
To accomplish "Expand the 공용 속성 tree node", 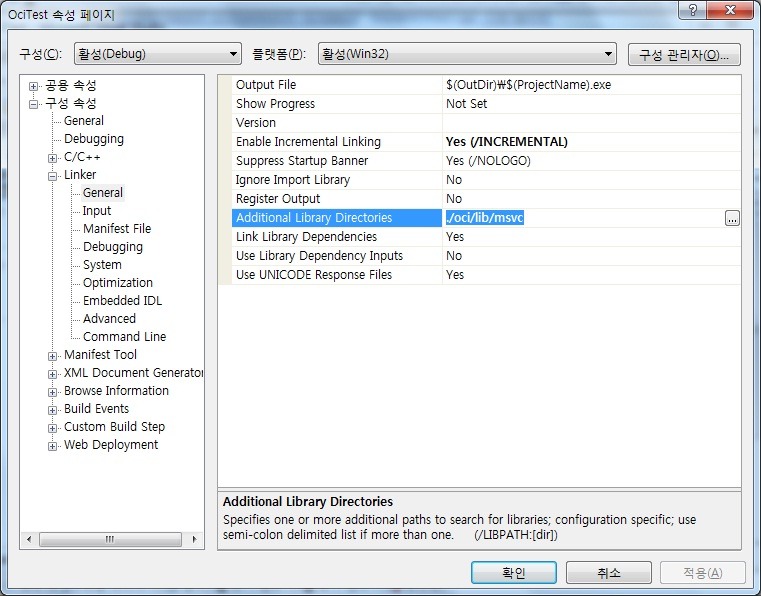I will pos(34,86).
